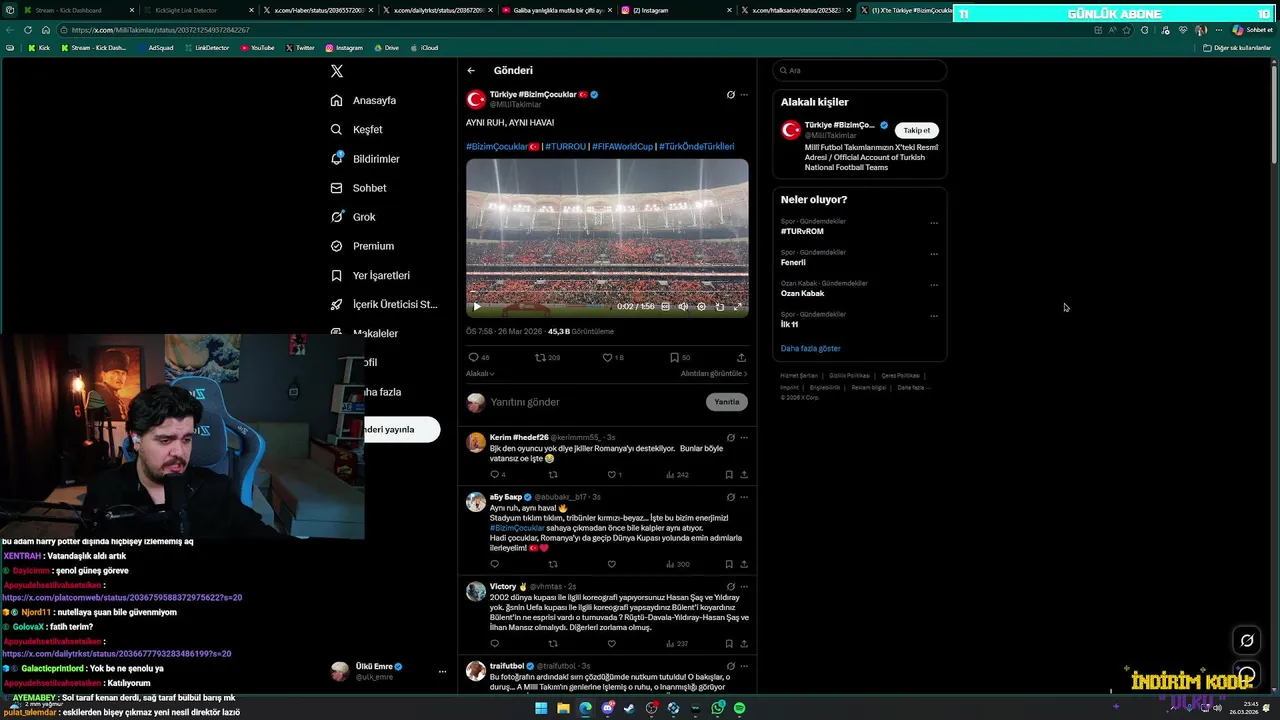Image resolution: width=1280 pixels, height=720 pixels.
Task: Open Premium in sidebar
Action: 362,246
